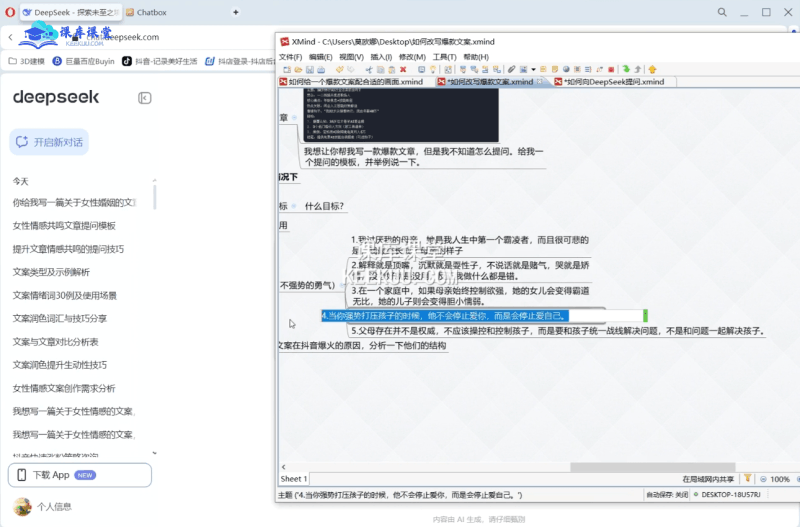This screenshot has width=800, height=527.
Task: Click the insert image icon in XMind toolbar
Action: tap(523, 69)
